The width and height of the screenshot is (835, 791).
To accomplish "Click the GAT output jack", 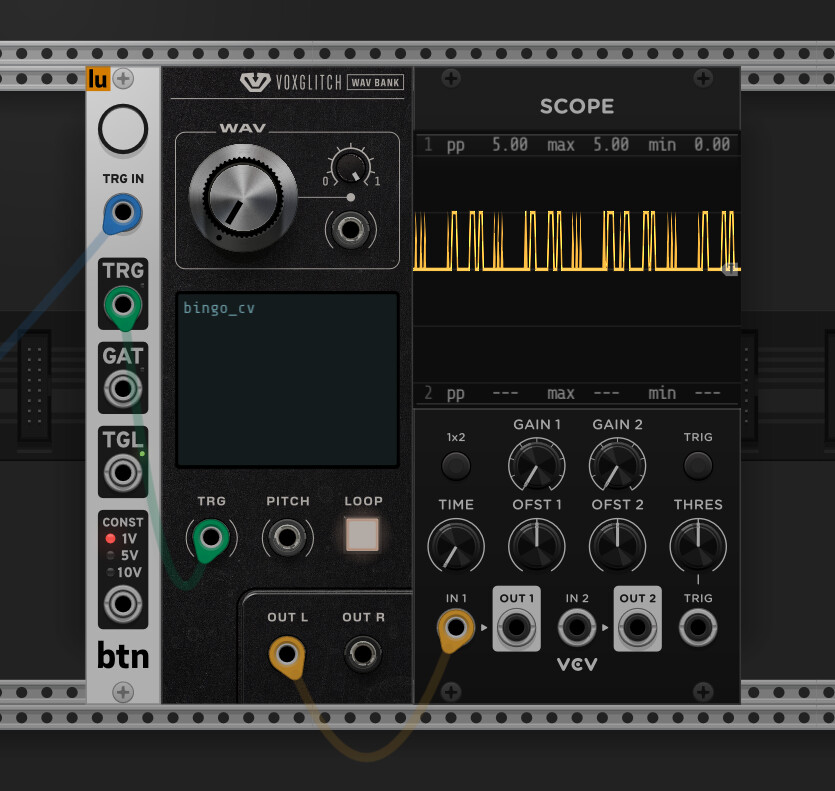I will (123, 389).
